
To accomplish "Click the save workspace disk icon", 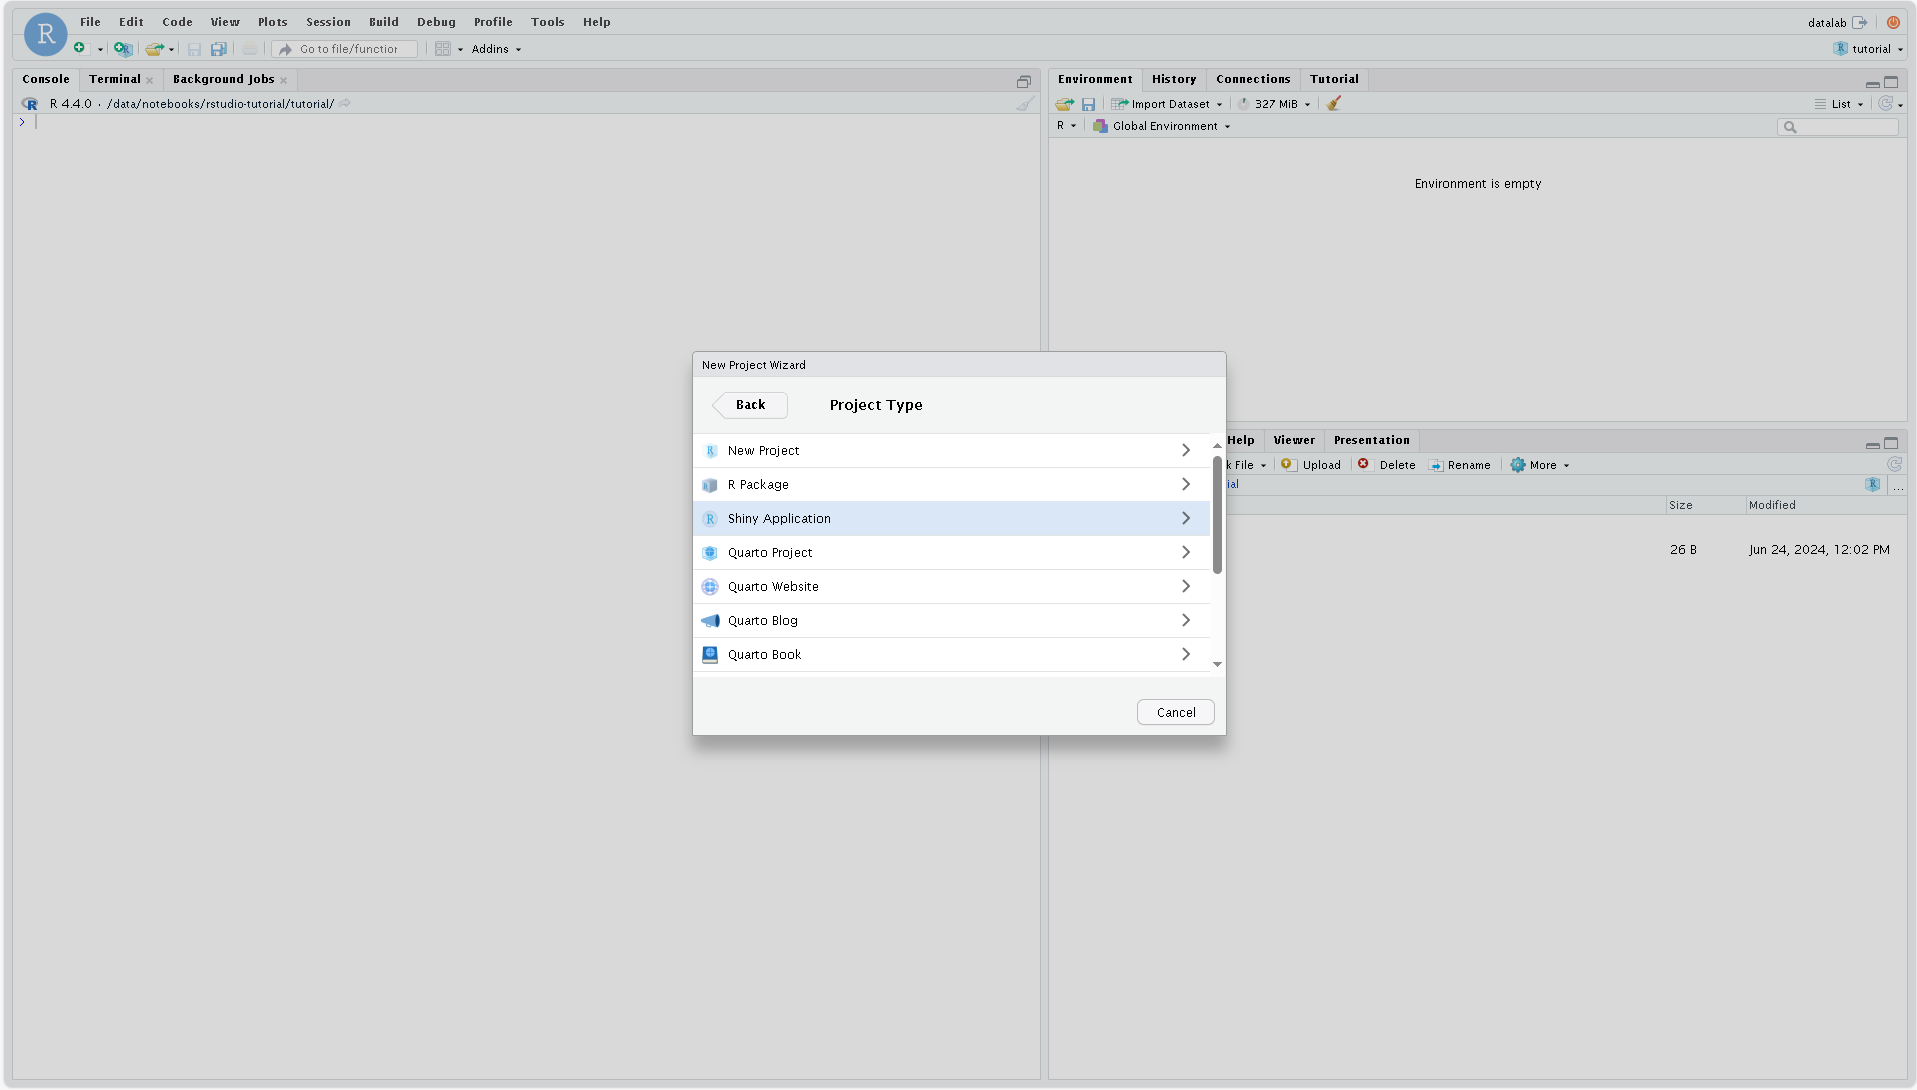I will (x=1088, y=104).
